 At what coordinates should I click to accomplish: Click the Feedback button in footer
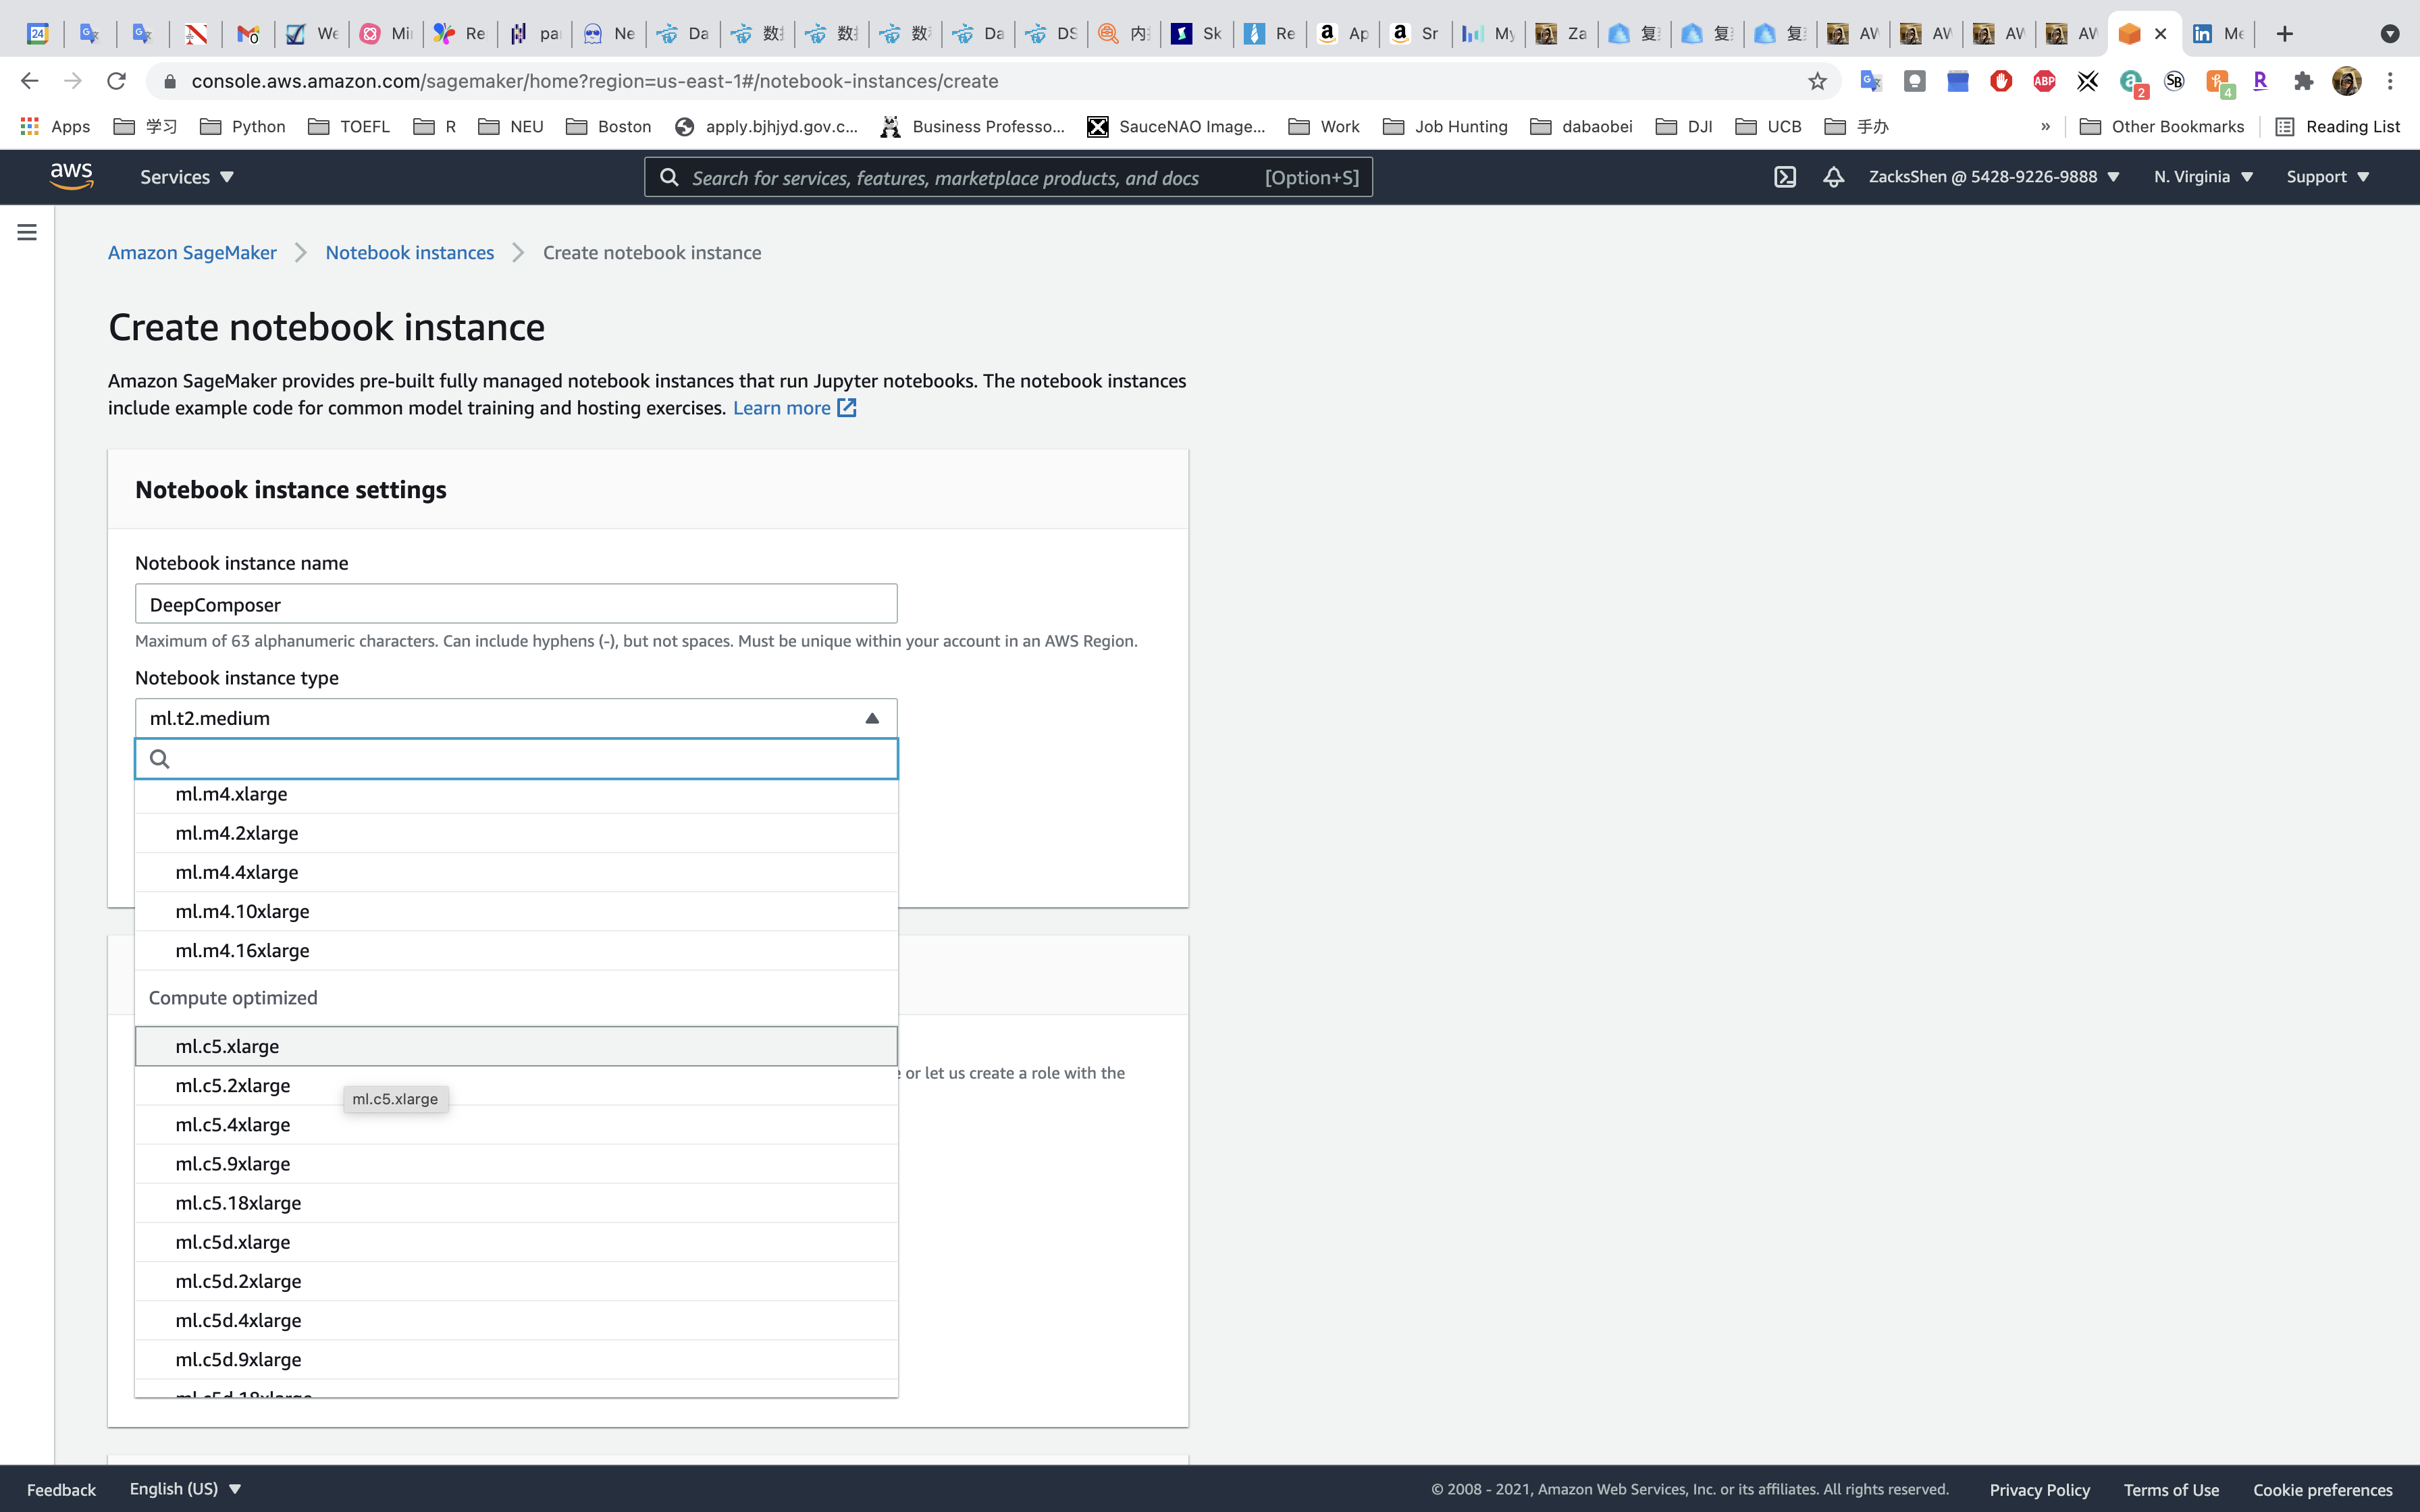(61, 1489)
